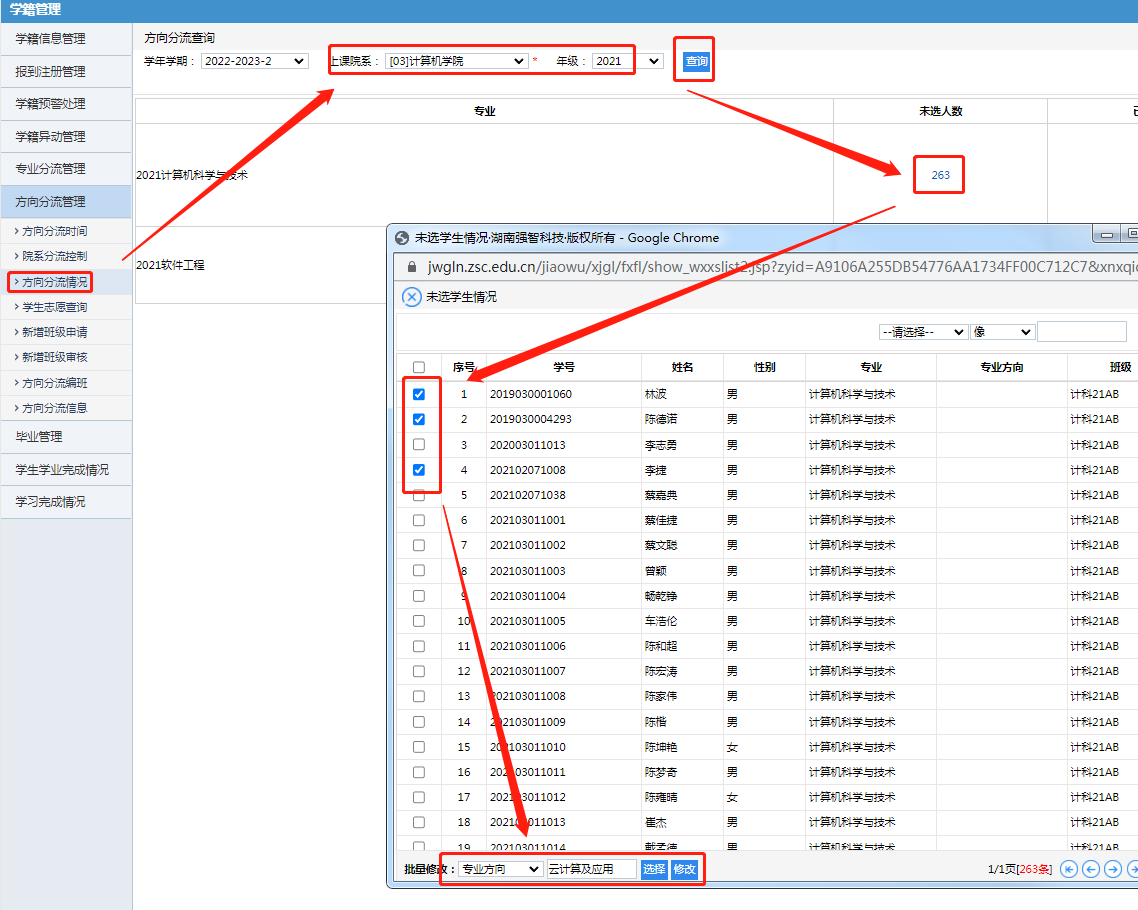Screen dimensions: 1138x910
Task: Open 学籍预警处理 in the sidebar
Action: (x=66, y=104)
